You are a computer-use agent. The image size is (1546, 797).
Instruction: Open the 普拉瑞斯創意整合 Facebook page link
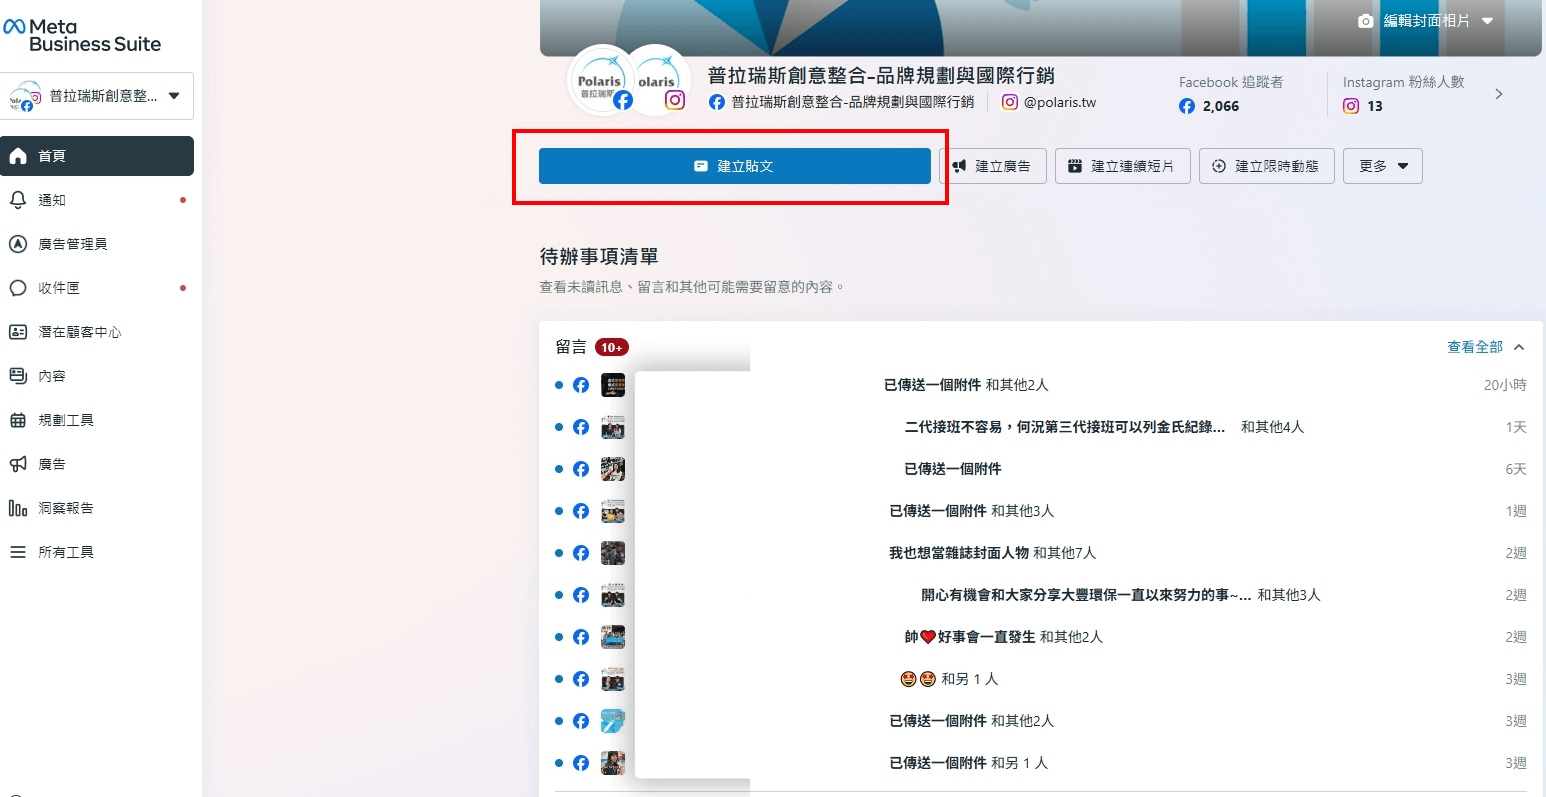pyautogui.click(x=841, y=102)
